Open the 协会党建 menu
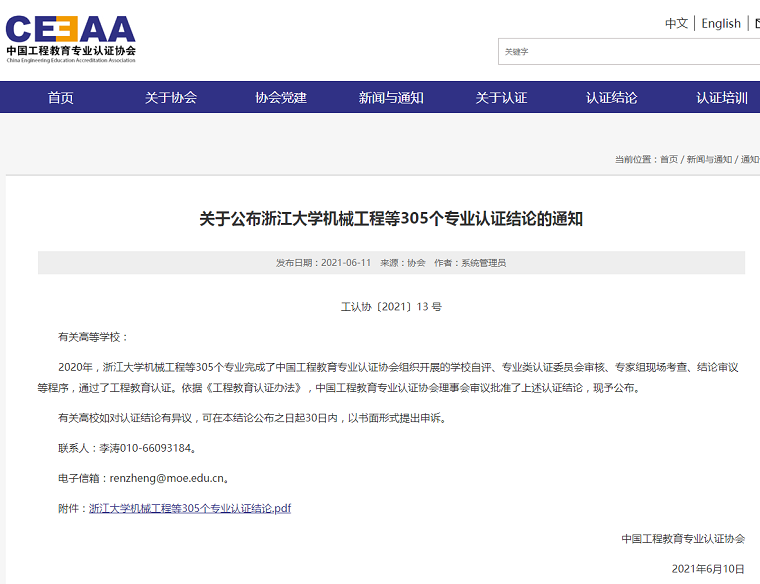Image resolution: width=760 pixels, height=584 pixels. pyautogui.click(x=281, y=97)
